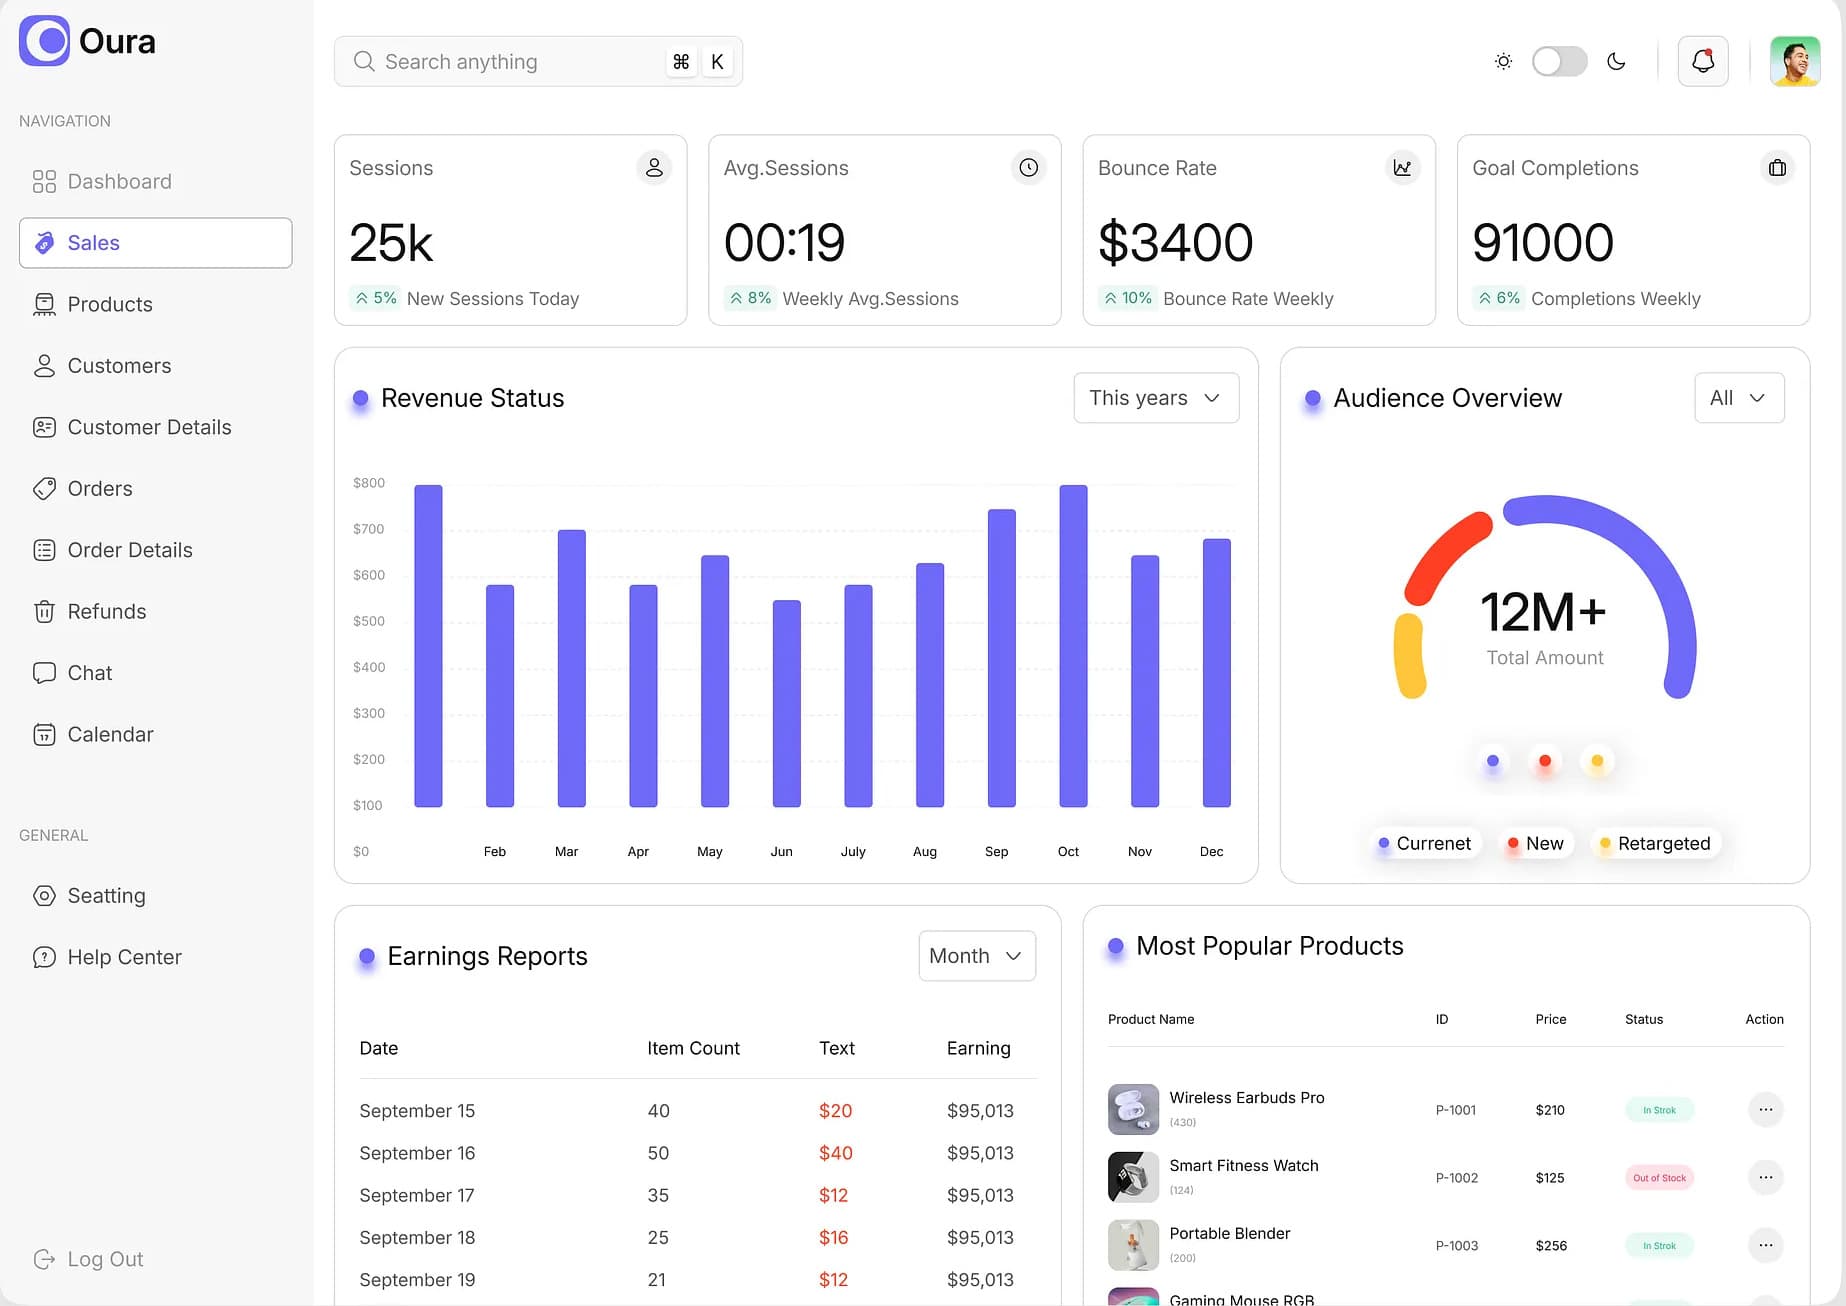
Task: Open the Calendar section
Action: click(x=110, y=733)
